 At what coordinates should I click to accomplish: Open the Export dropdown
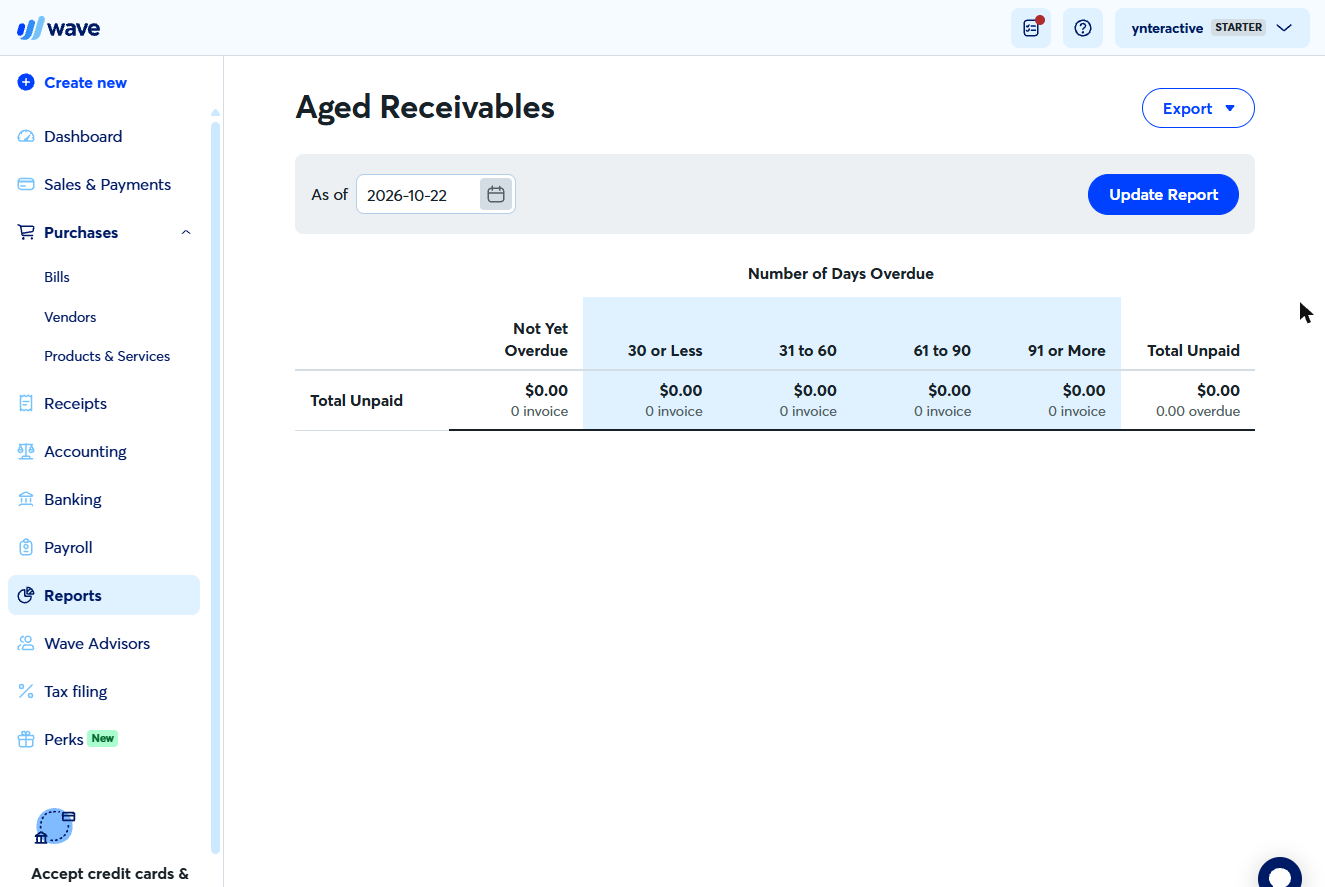(x=1198, y=109)
